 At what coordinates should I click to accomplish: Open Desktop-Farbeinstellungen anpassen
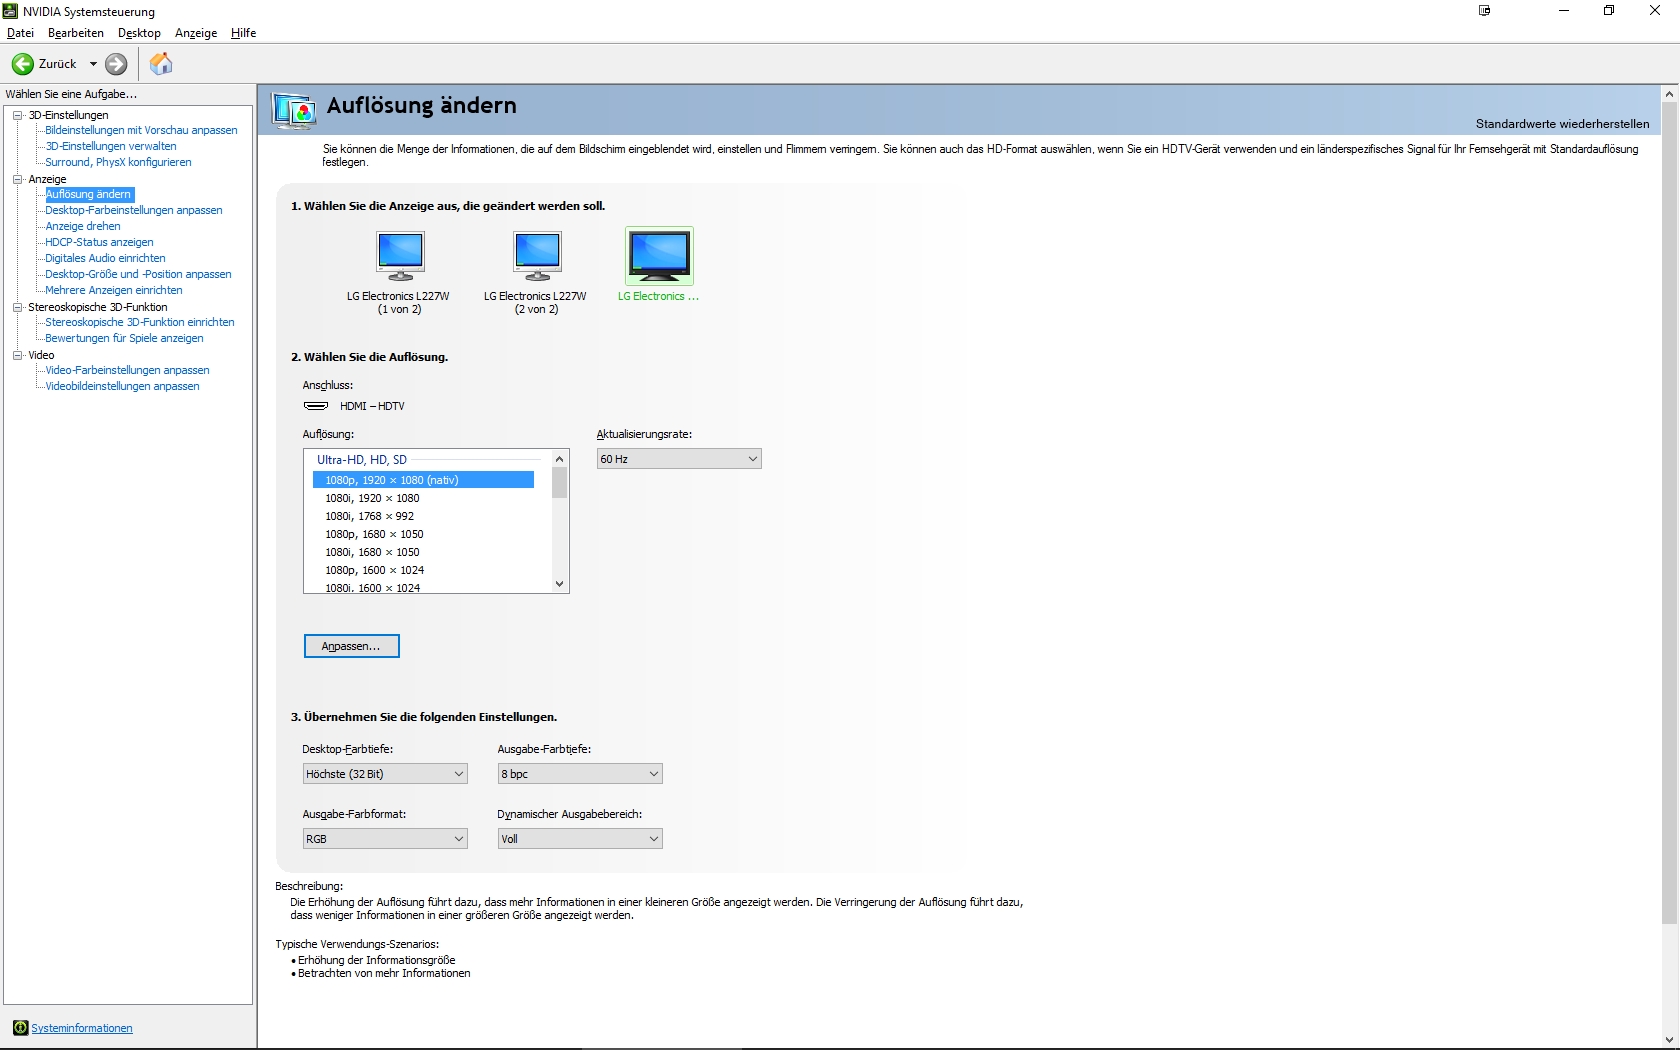[134, 210]
